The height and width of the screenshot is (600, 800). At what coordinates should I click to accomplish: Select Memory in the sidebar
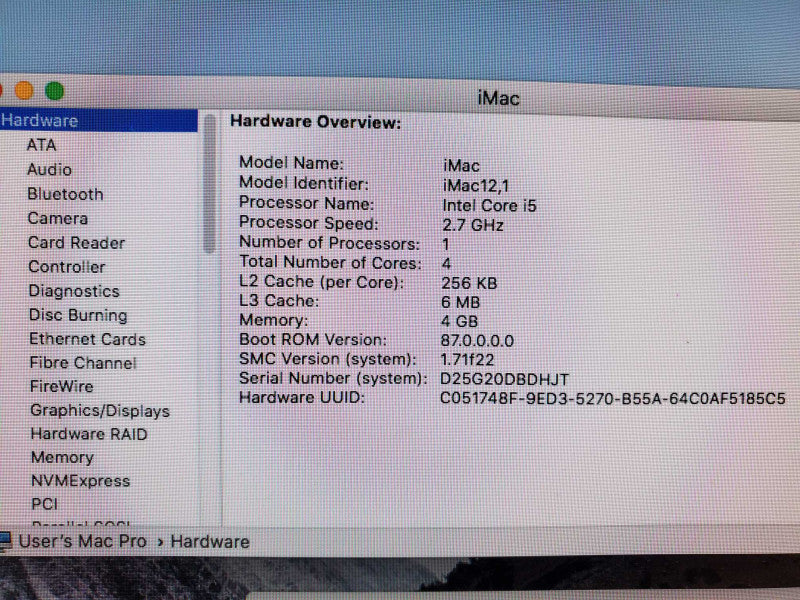point(62,458)
